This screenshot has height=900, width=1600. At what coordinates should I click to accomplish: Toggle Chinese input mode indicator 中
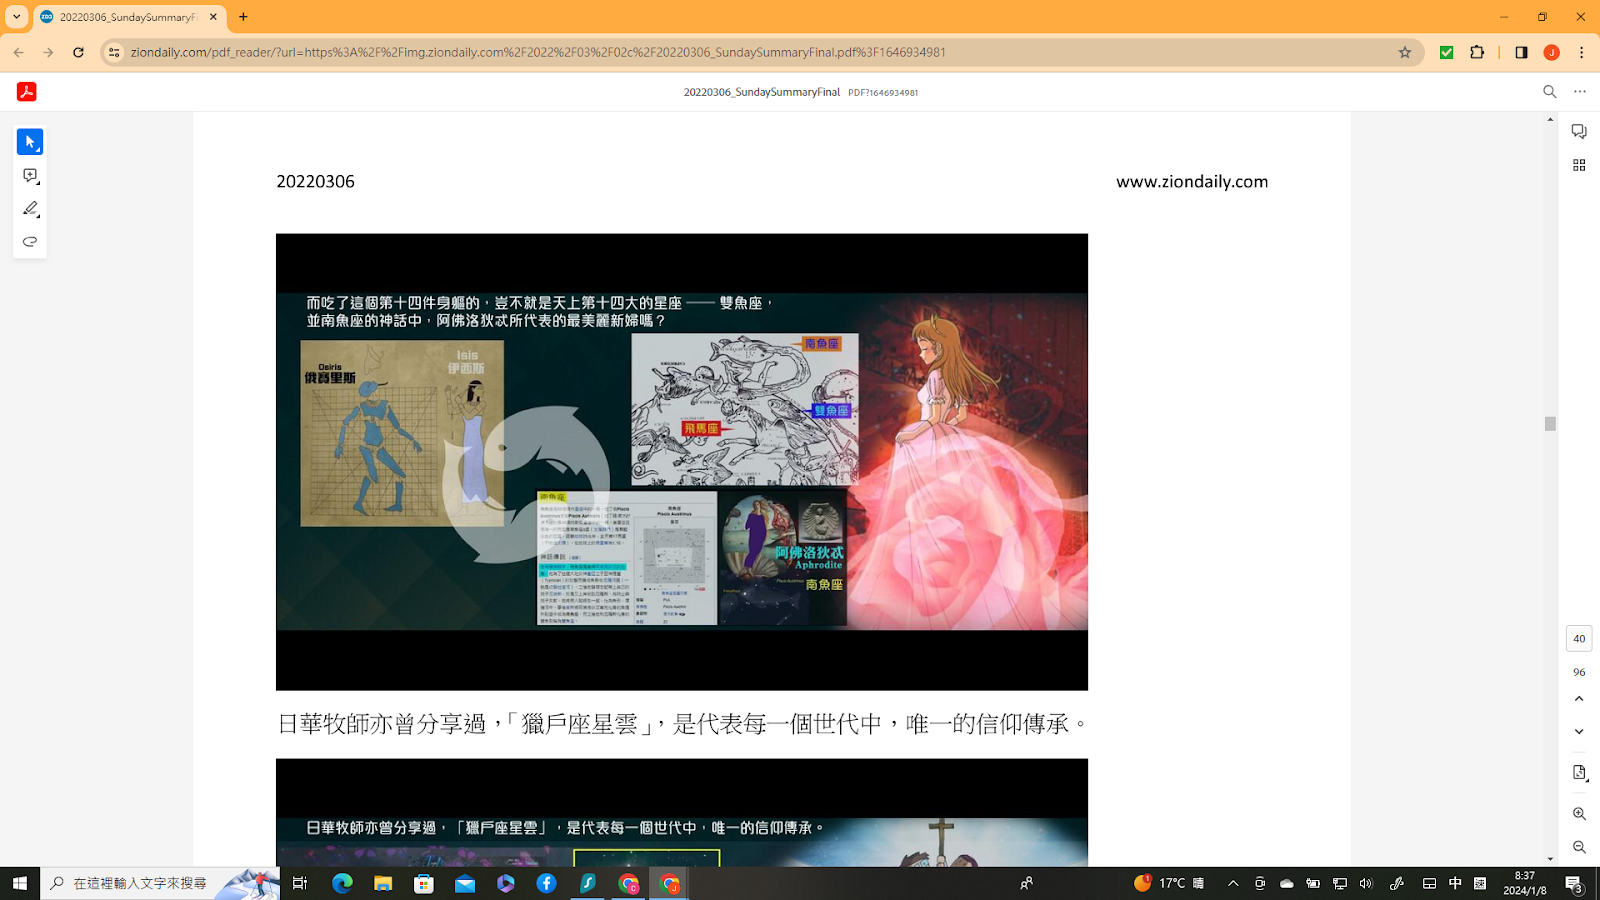tap(1455, 883)
